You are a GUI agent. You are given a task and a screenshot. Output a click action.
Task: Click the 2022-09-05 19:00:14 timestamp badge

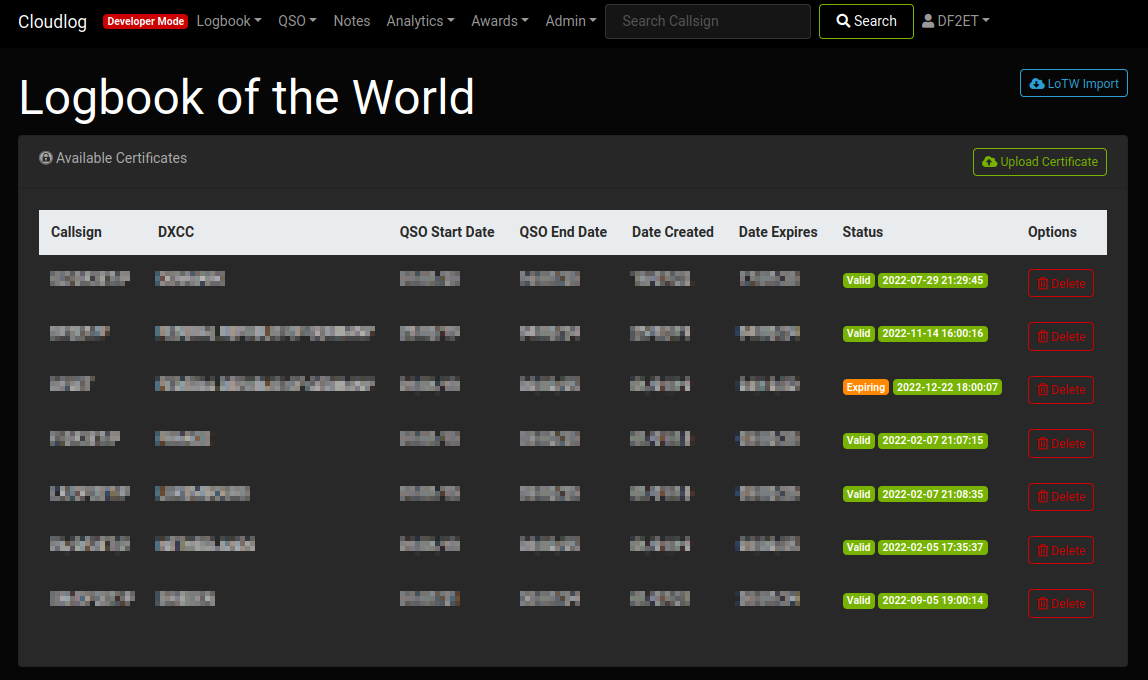pyautogui.click(x=933, y=601)
